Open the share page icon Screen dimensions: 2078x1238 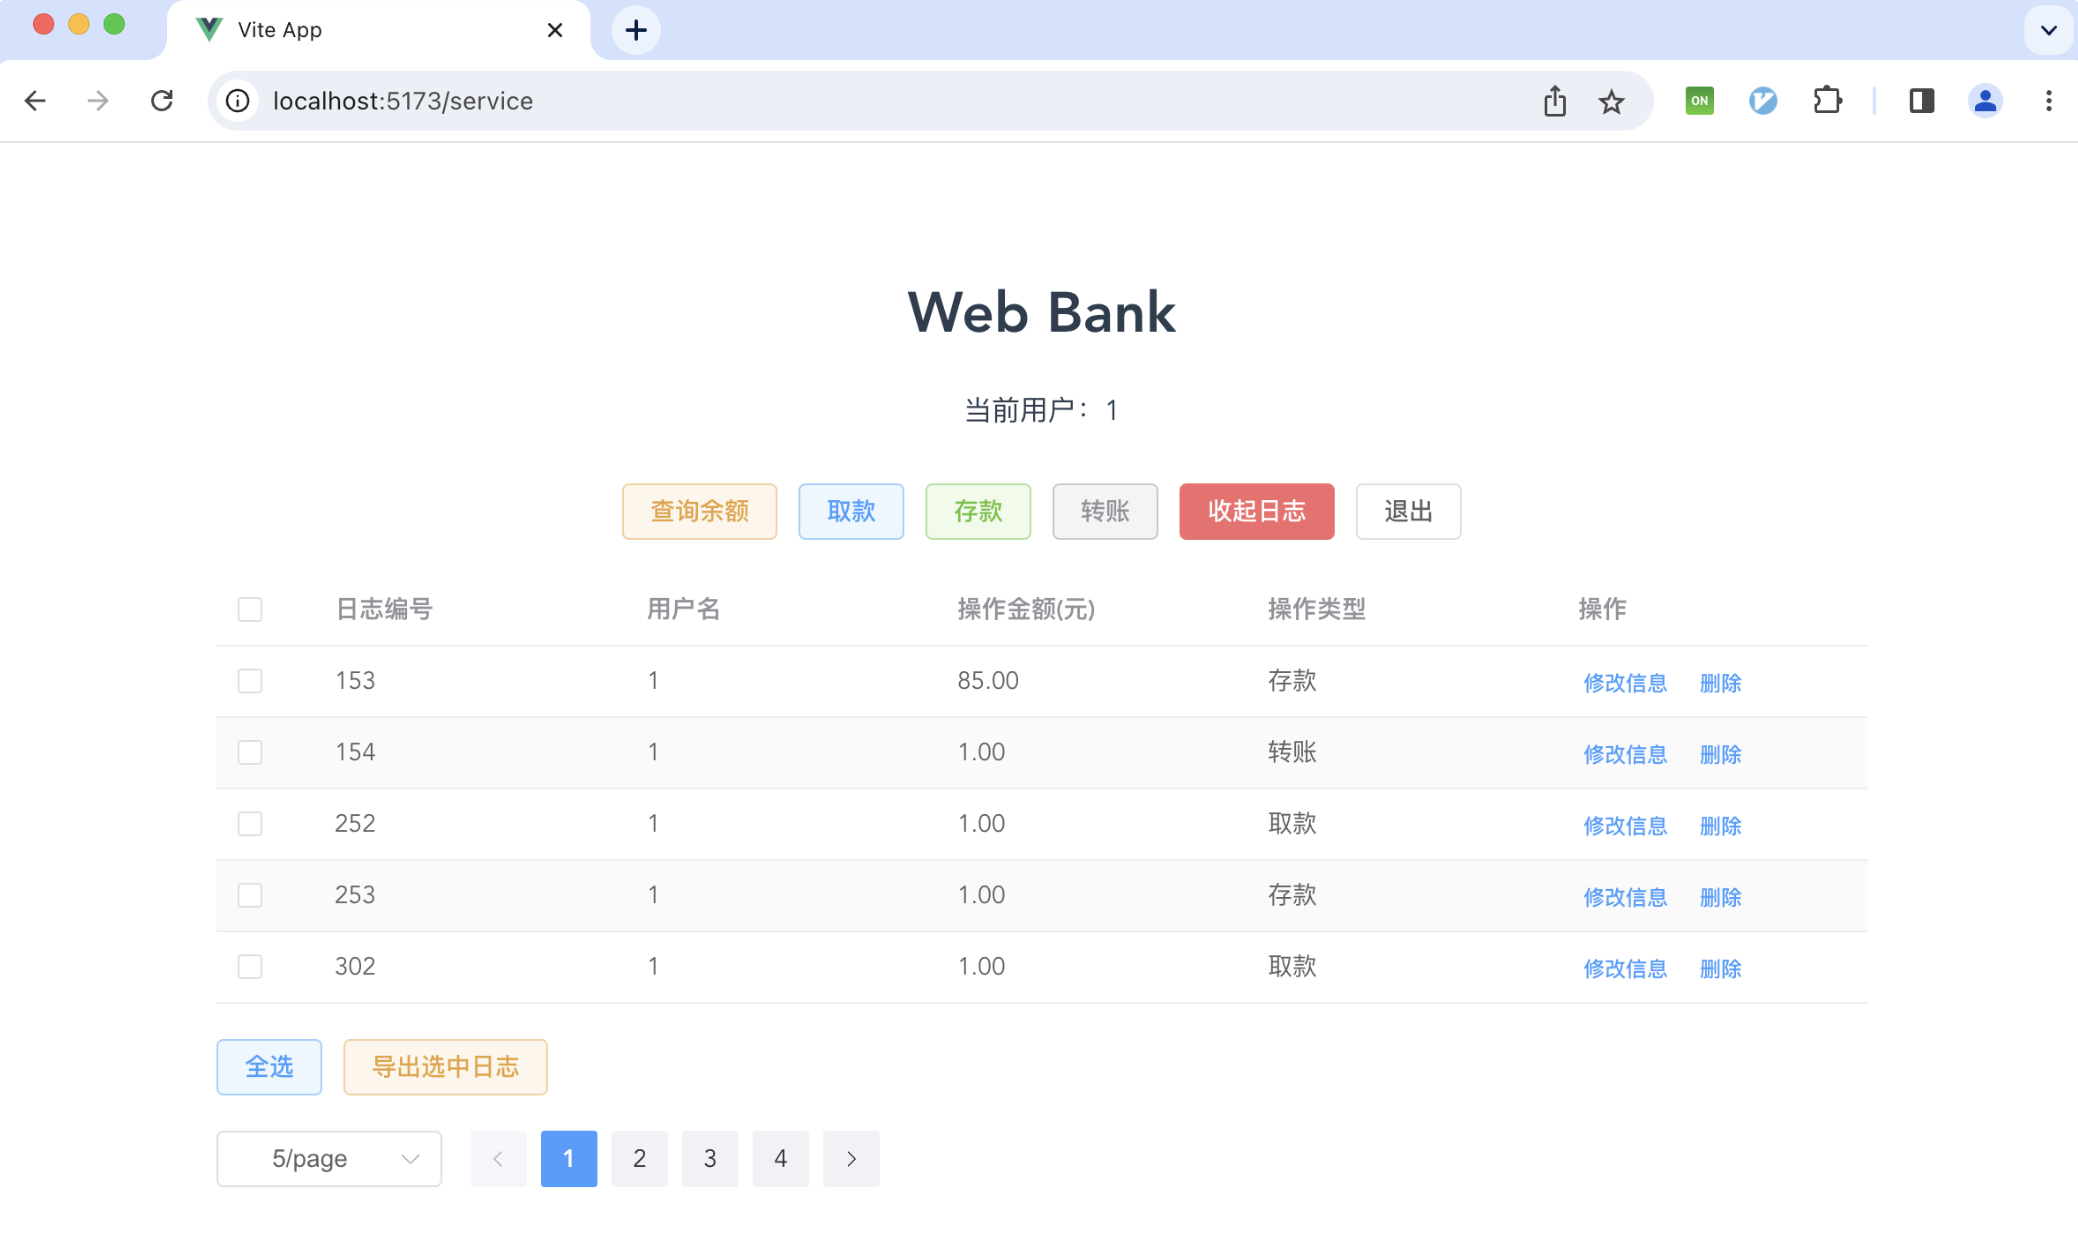[x=1554, y=101]
